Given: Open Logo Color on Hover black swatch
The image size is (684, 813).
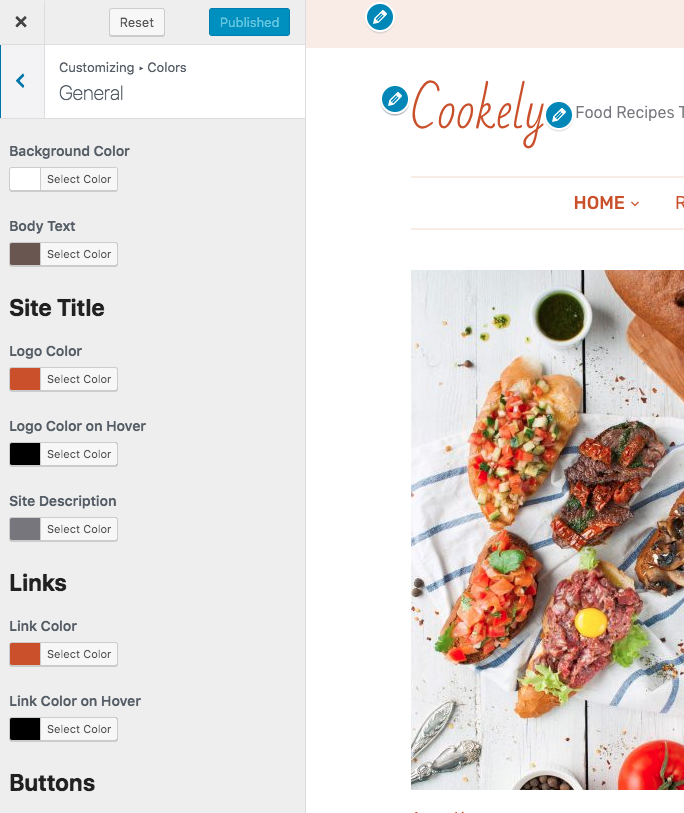Looking at the screenshot, I should click(x=25, y=455).
